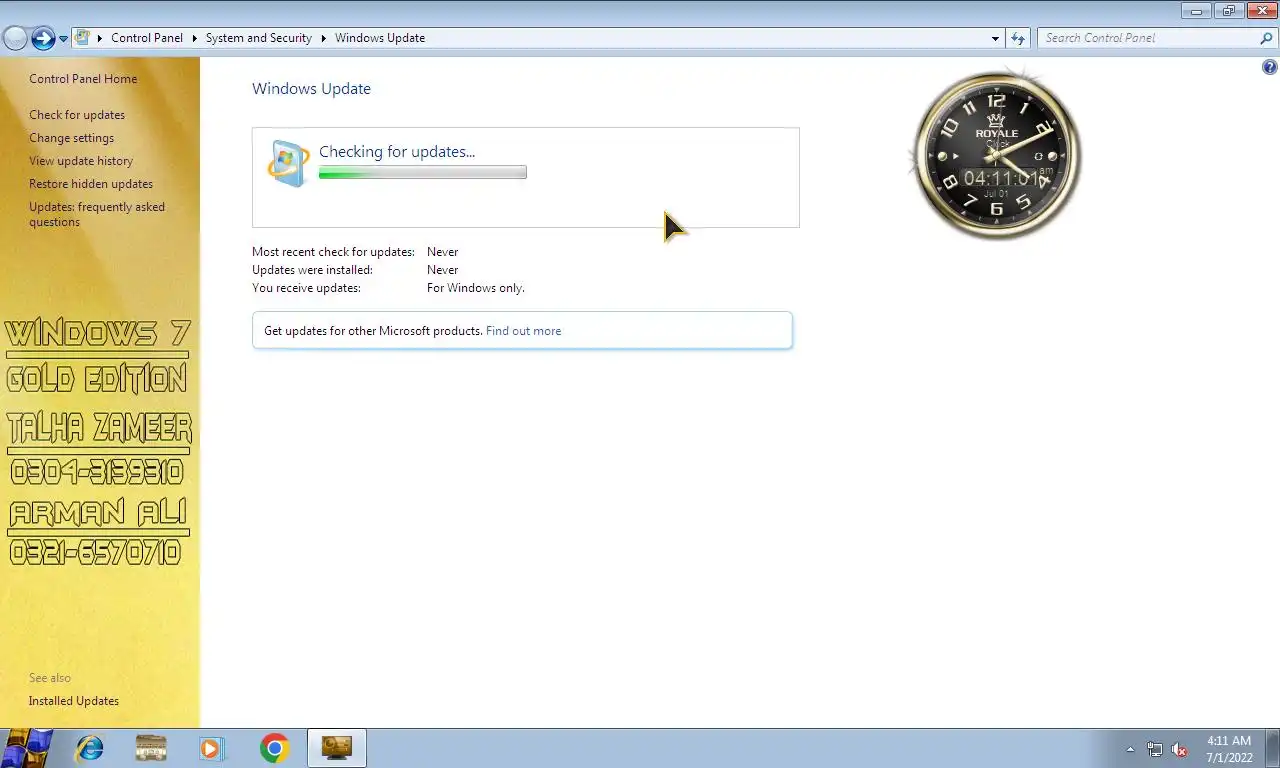
Task: Click the Back navigation arrow
Action: point(15,38)
